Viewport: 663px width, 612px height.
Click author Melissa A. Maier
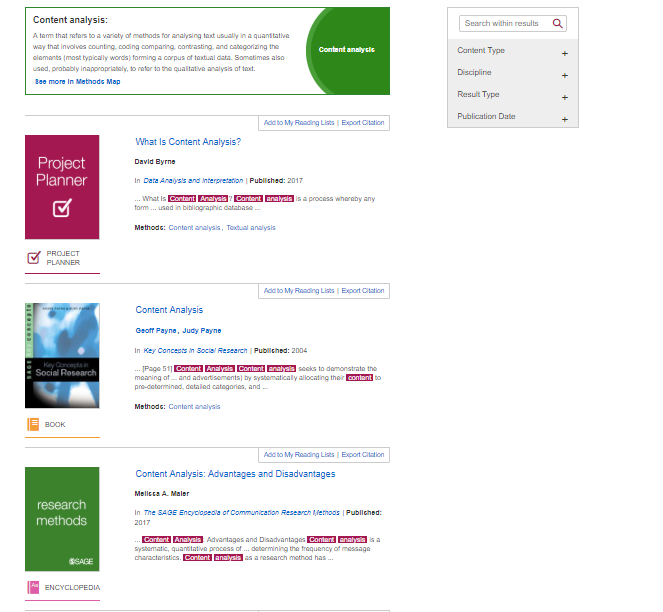163,494
